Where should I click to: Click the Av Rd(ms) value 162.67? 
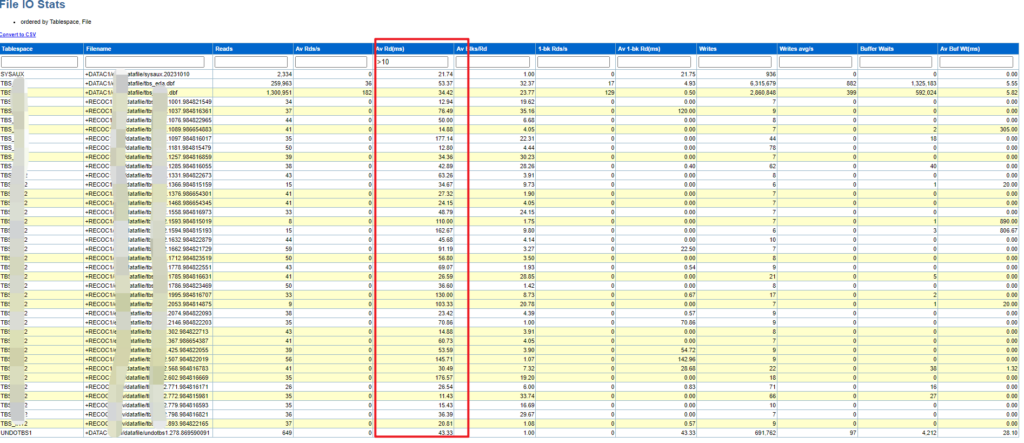(x=443, y=231)
